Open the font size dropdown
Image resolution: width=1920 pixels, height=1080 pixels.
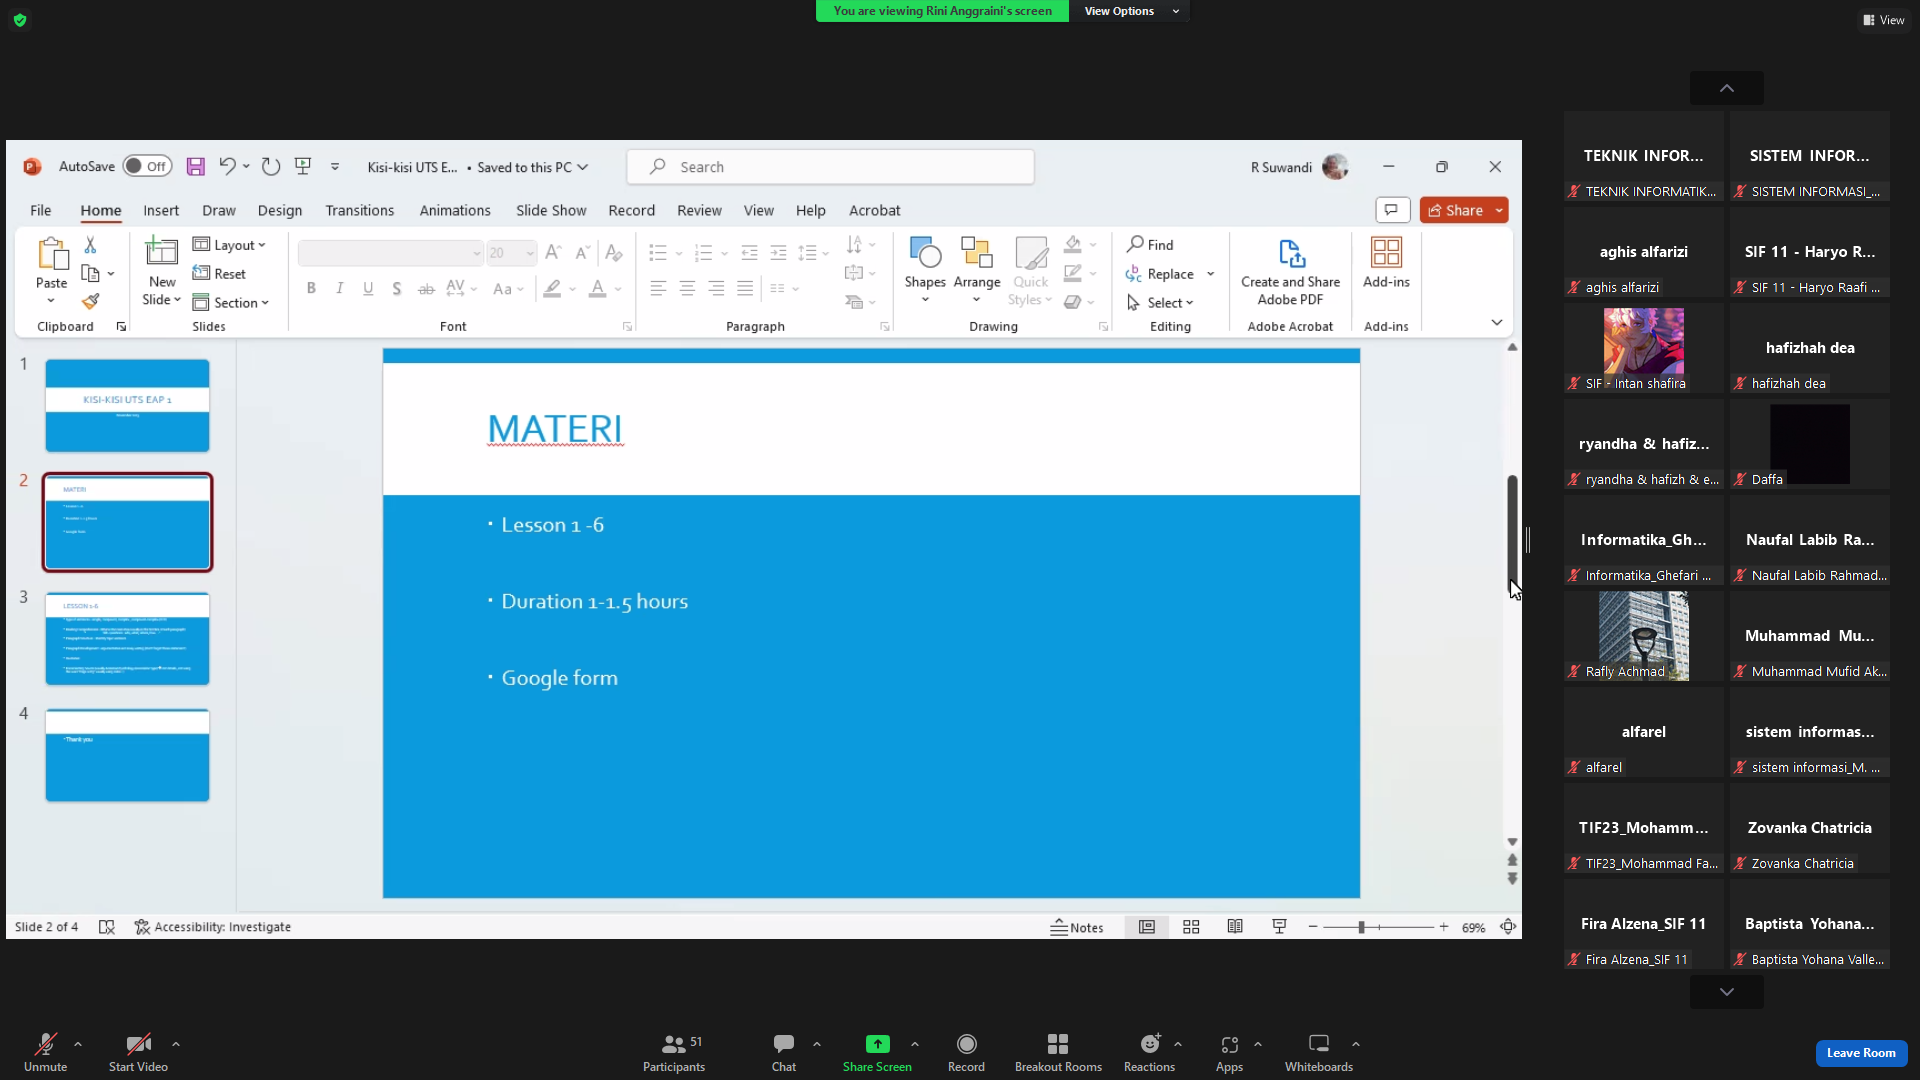[x=530, y=253]
